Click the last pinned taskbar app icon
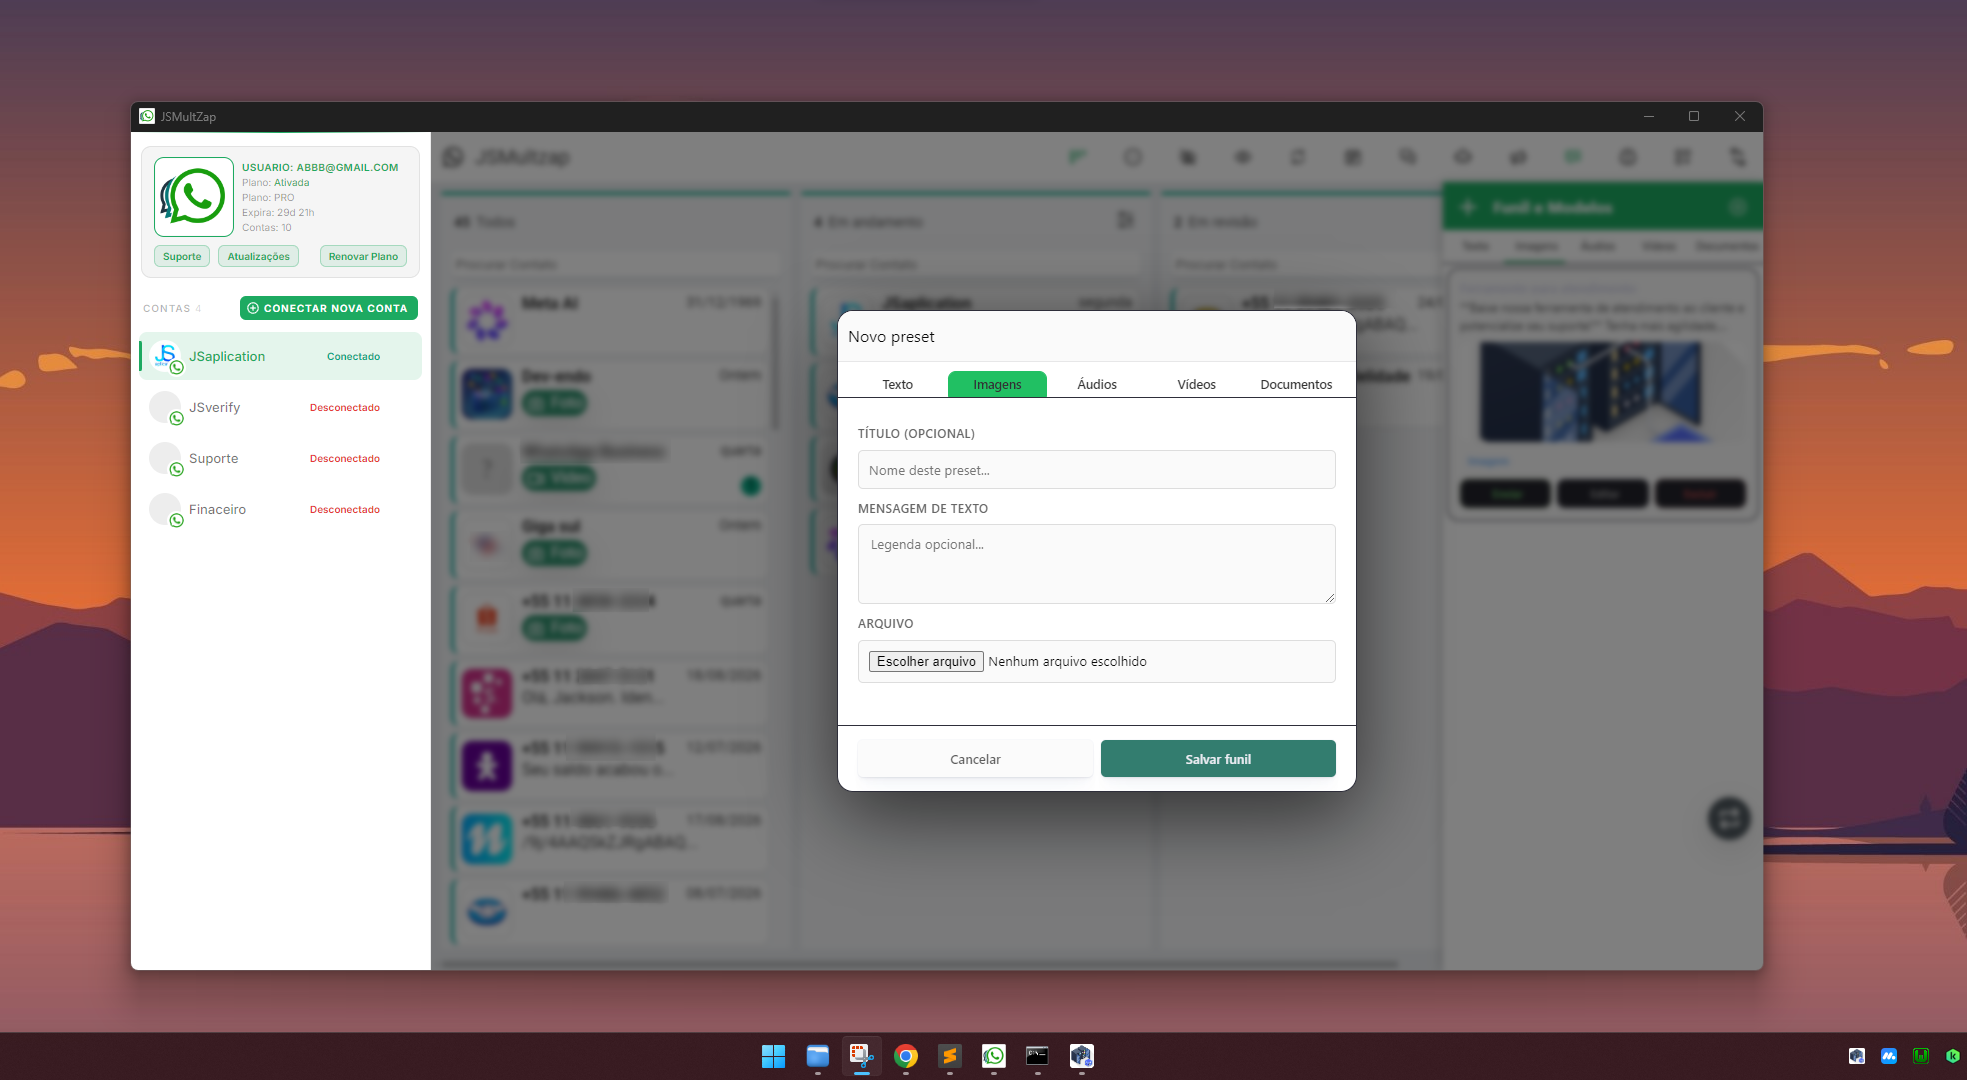Viewport: 1967px width, 1080px height. 1081,1056
